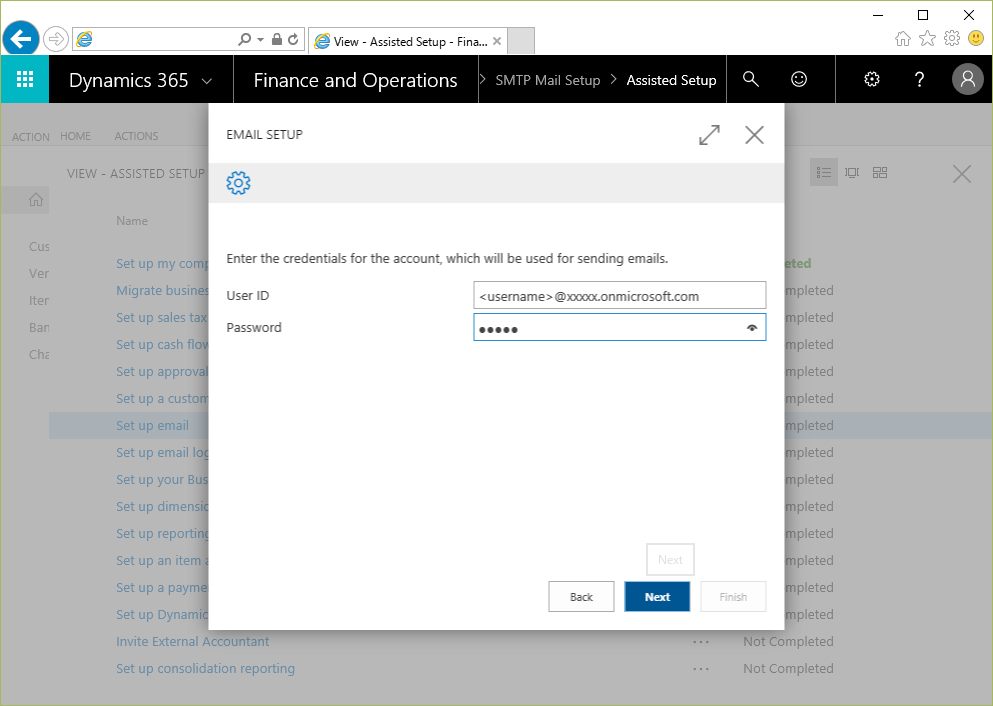Image resolution: width=993 pixels, height=706 pixels.
Task: Click the greyed Next button above
Action: tap(670, 560)
